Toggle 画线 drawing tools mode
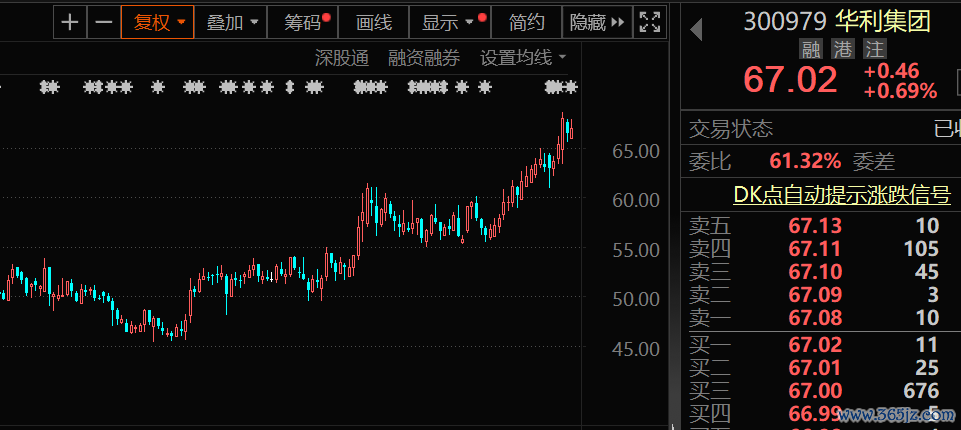961x430 pixels. coord(374,22)
